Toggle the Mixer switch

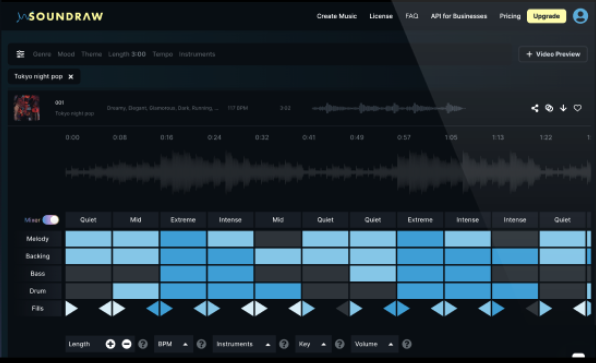point(51,220)
